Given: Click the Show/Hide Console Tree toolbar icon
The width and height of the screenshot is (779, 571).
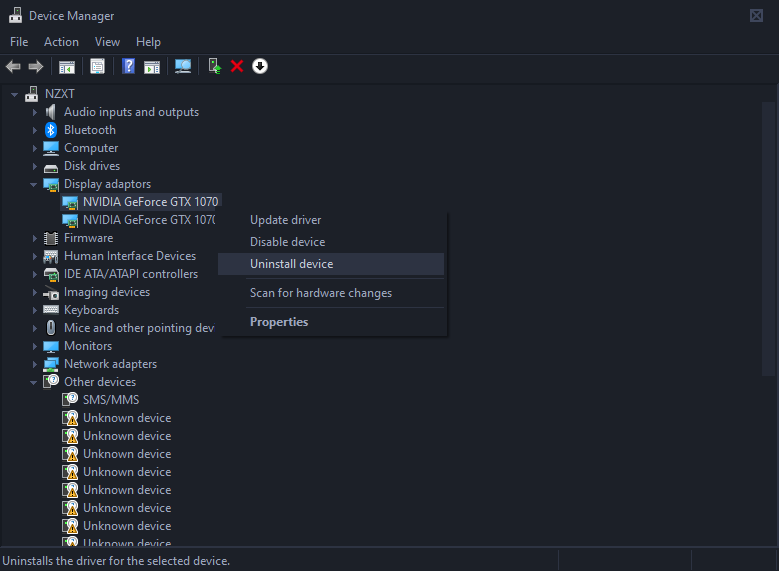Looking at the screenshot, I should [67, 67].
